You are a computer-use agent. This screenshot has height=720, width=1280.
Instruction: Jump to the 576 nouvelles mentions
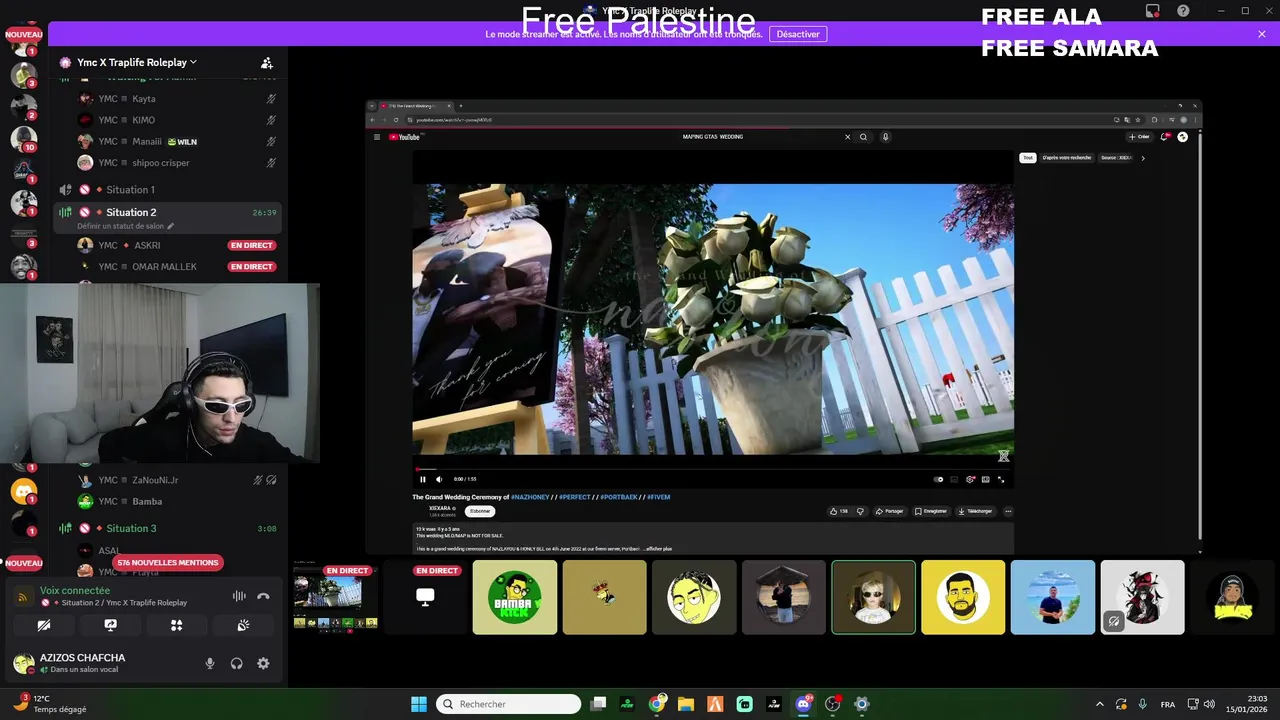[x=167, y=563]
